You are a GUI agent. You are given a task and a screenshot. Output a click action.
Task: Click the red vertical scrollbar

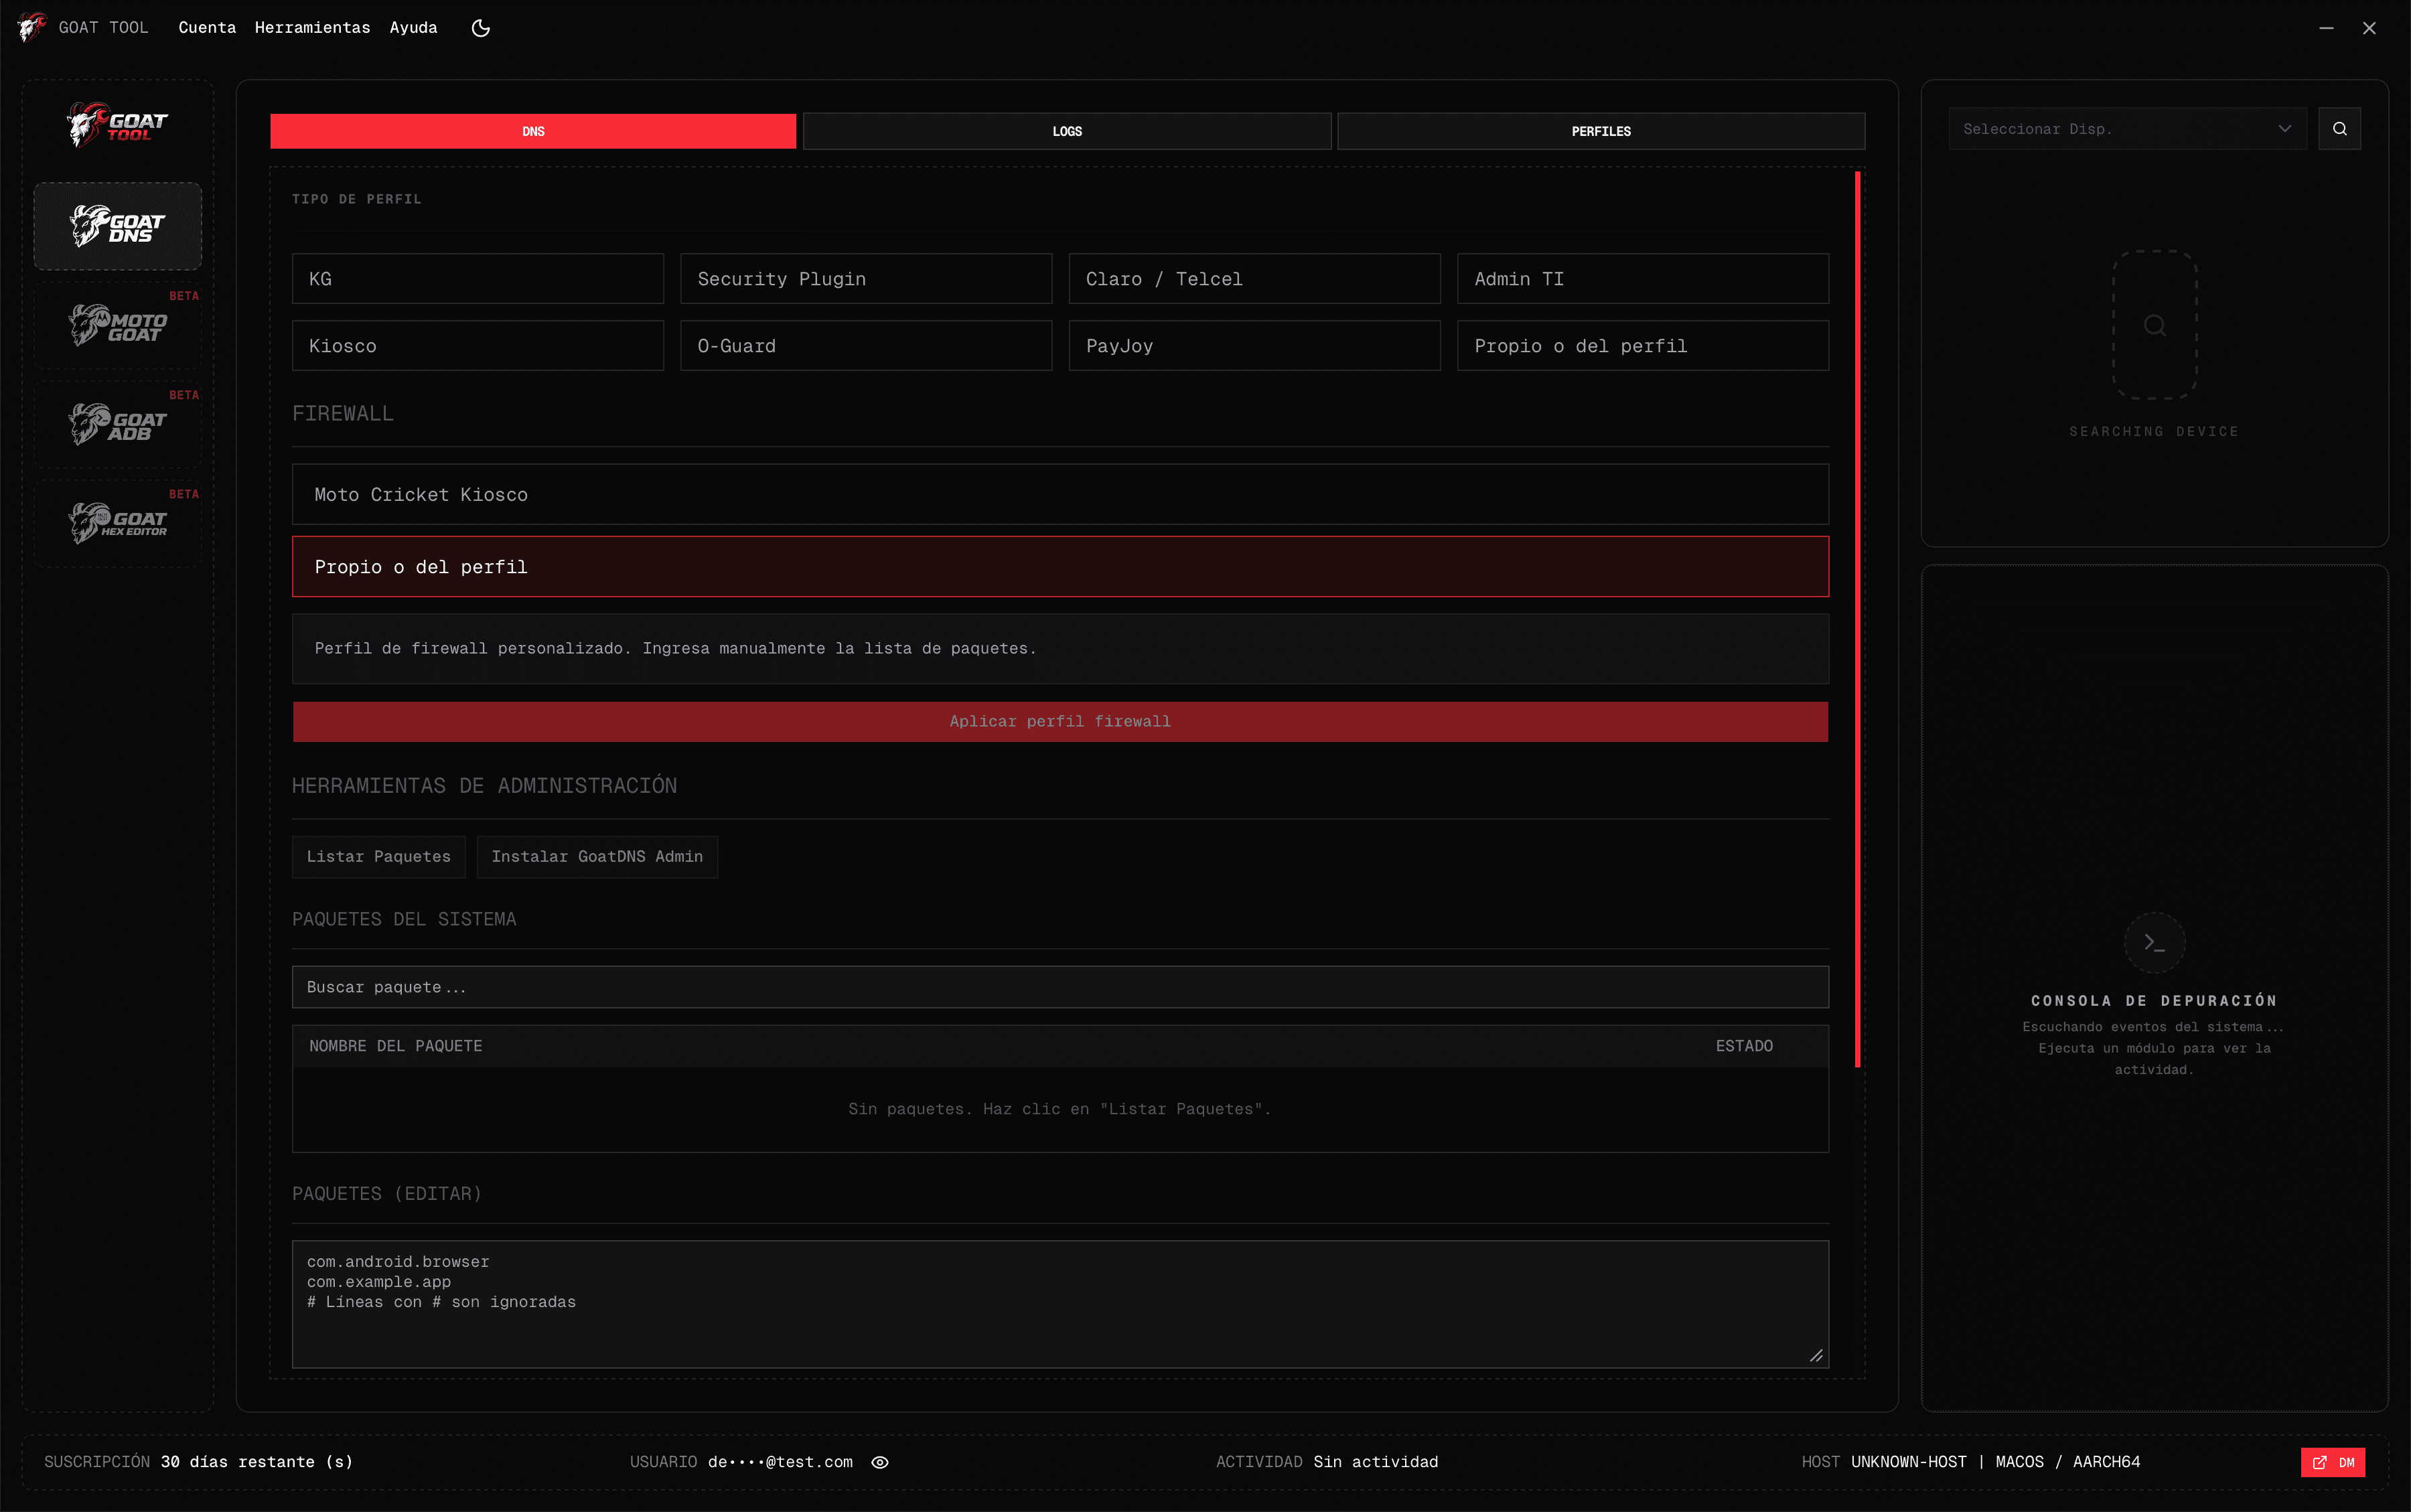[1858, 619]
